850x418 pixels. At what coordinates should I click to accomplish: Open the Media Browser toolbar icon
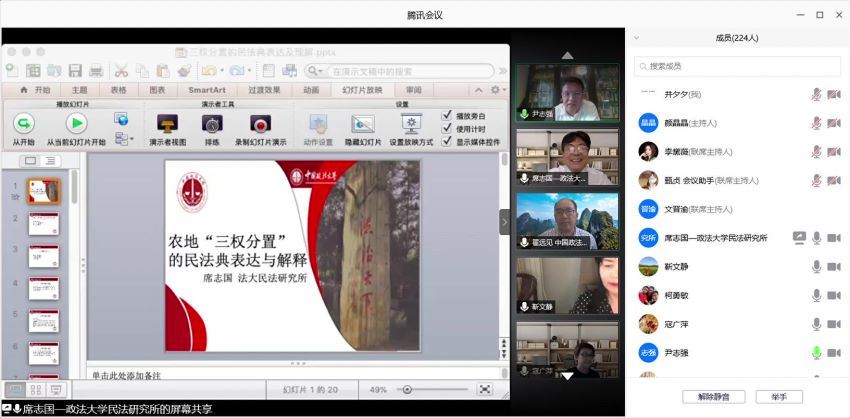[289, 70]
